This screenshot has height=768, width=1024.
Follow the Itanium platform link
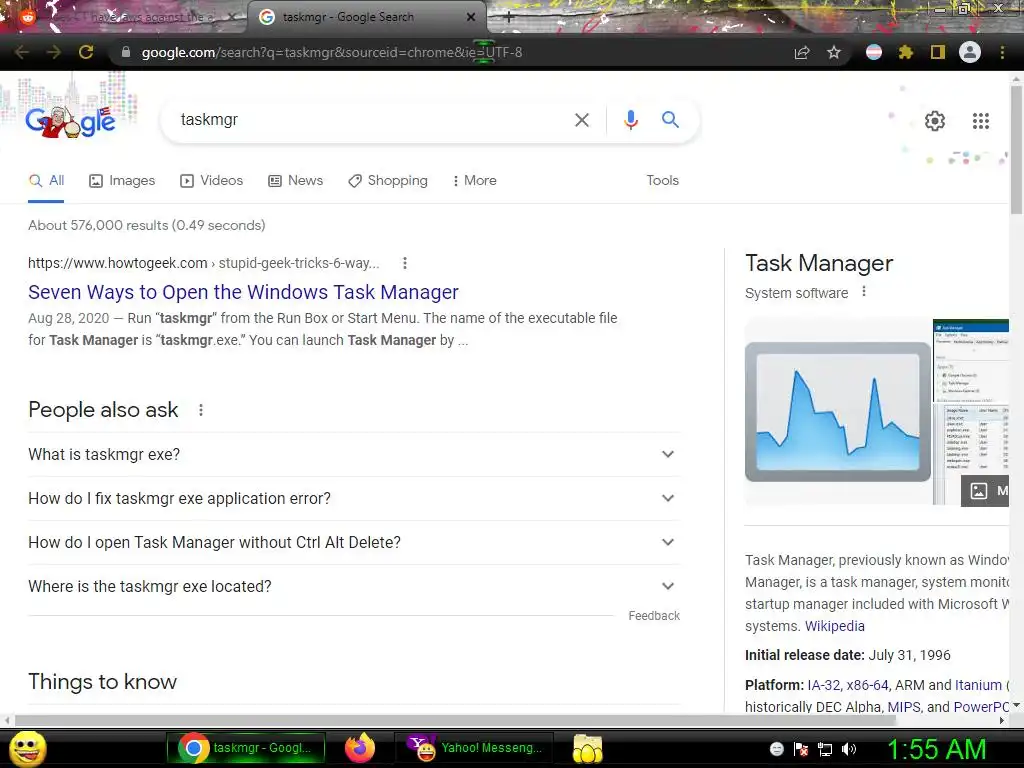(978, 685)
